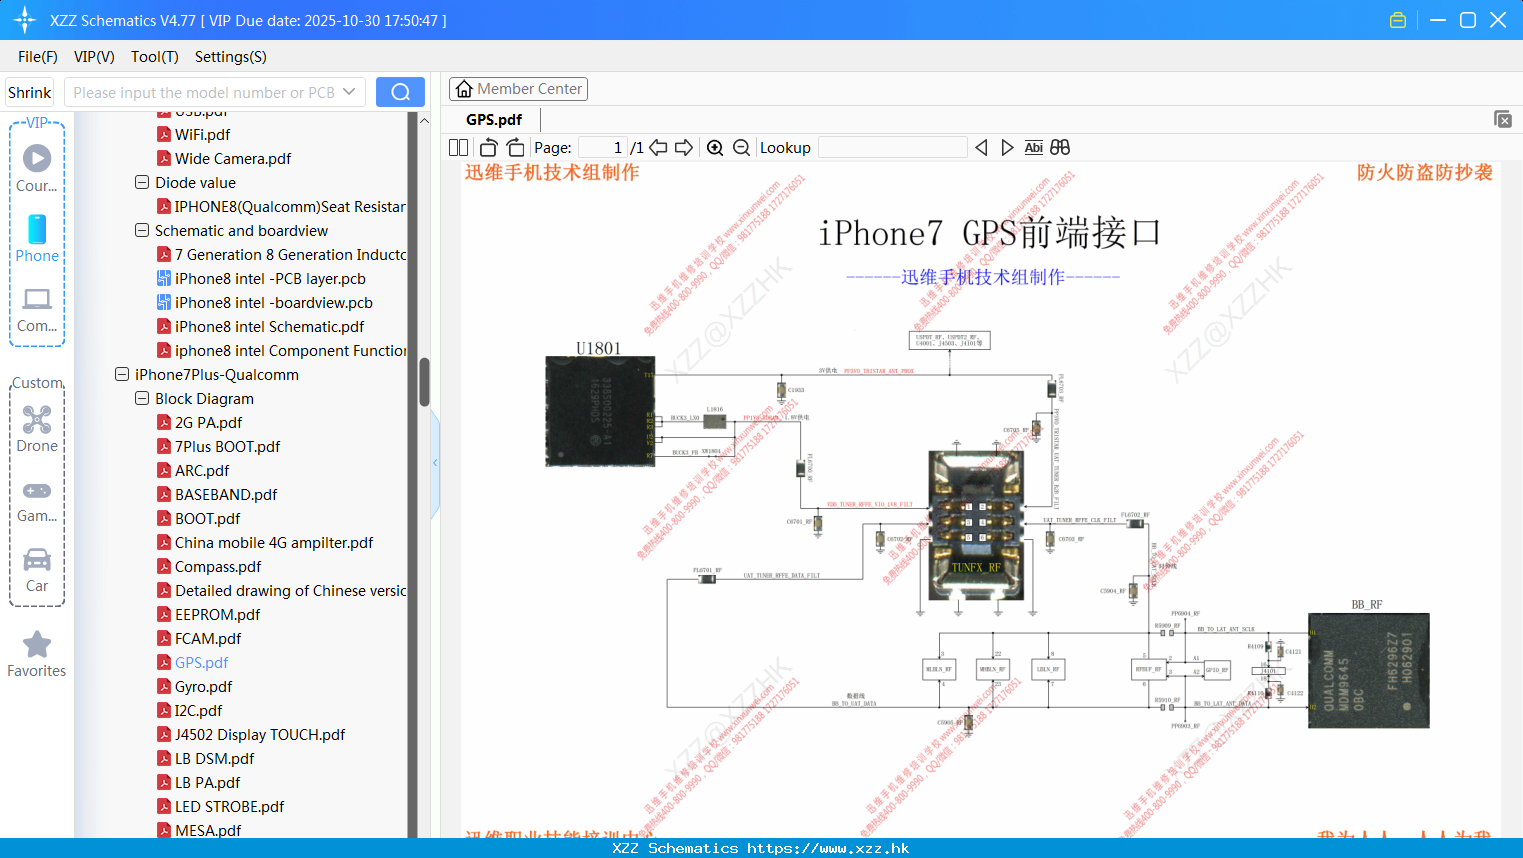The width and height of the screenshot is (1523, 858).
Task: Open Gyro.pdf
Action: click(x=203, y=687)
